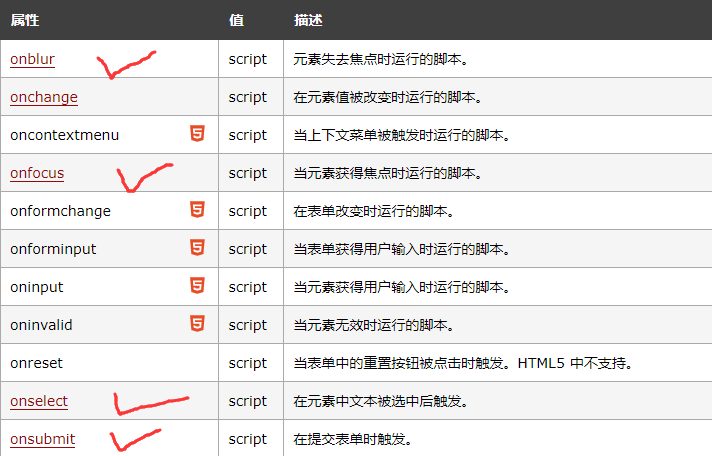This screenshot has width=712, height=456.
Task: Click the onreset attribute name cell
Action: coord(36,363)
